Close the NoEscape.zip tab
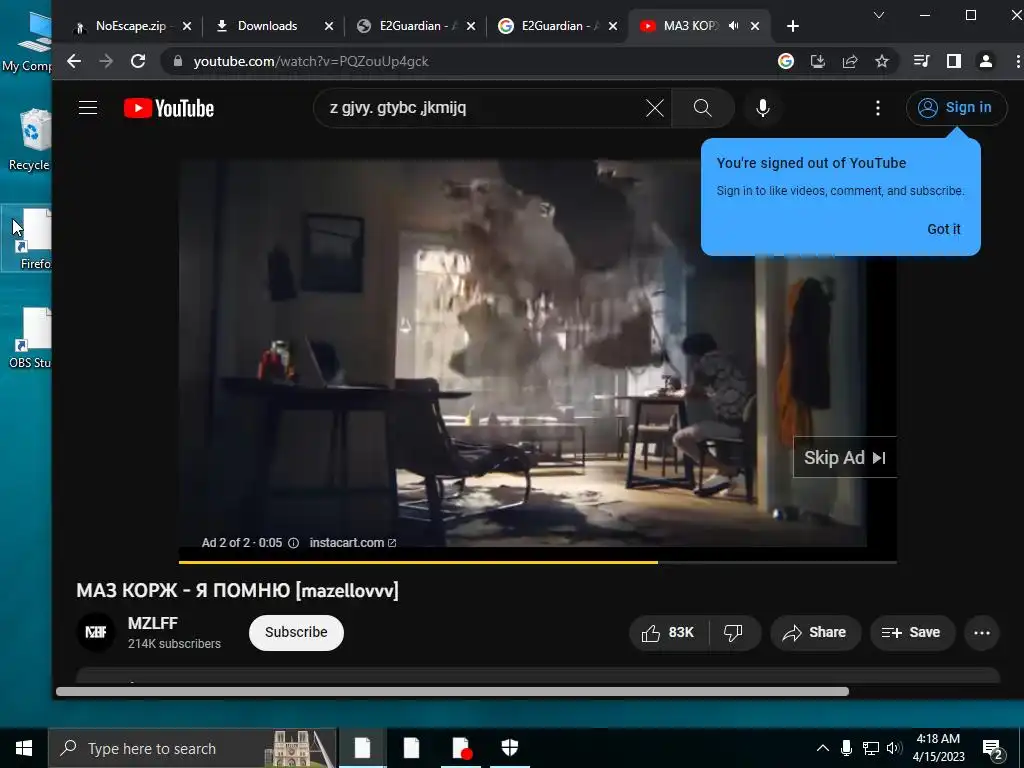The image size is (1024, 768). pyautogui.click(x=187, y=26)
